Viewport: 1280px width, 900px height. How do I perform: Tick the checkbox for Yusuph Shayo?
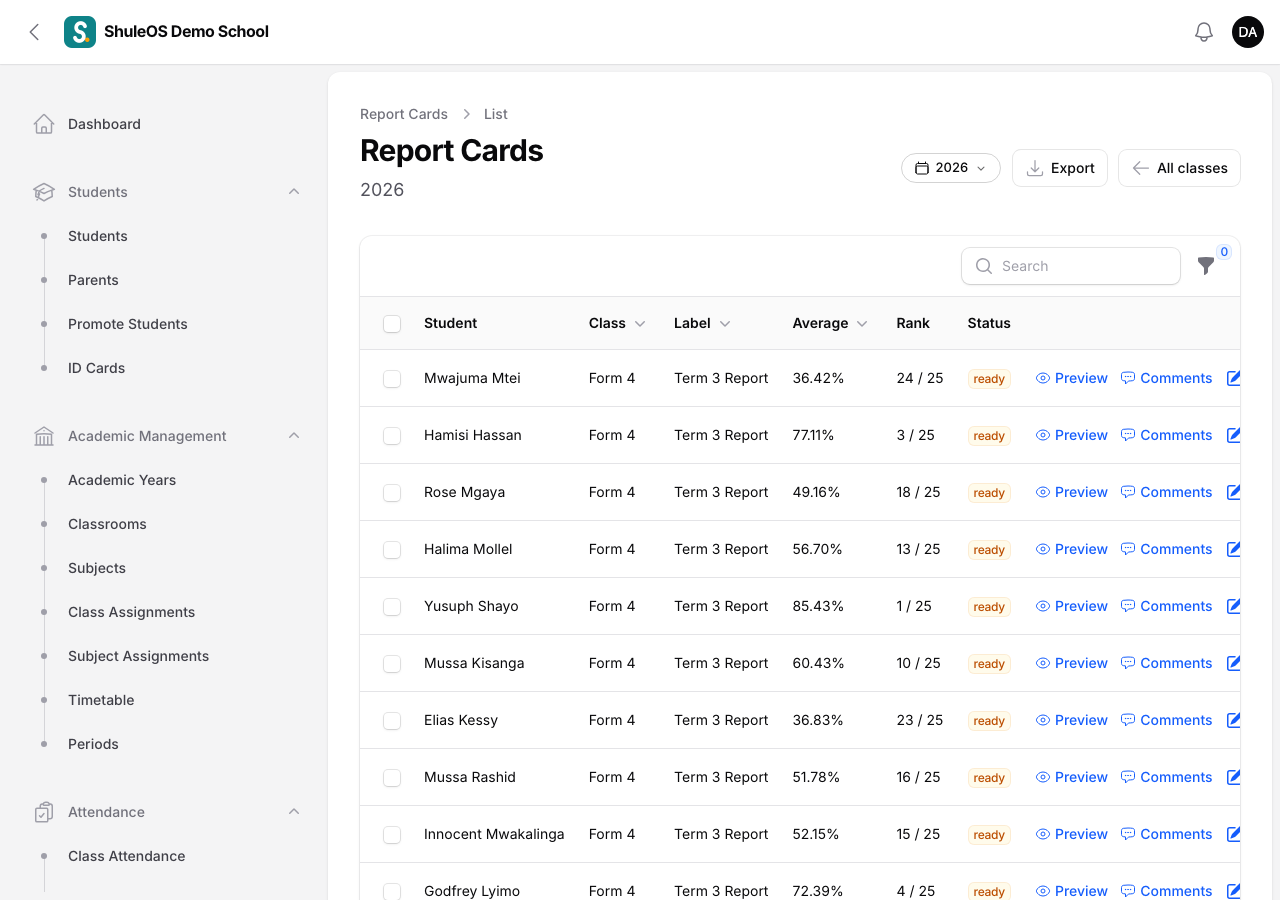tap(392, 607)
